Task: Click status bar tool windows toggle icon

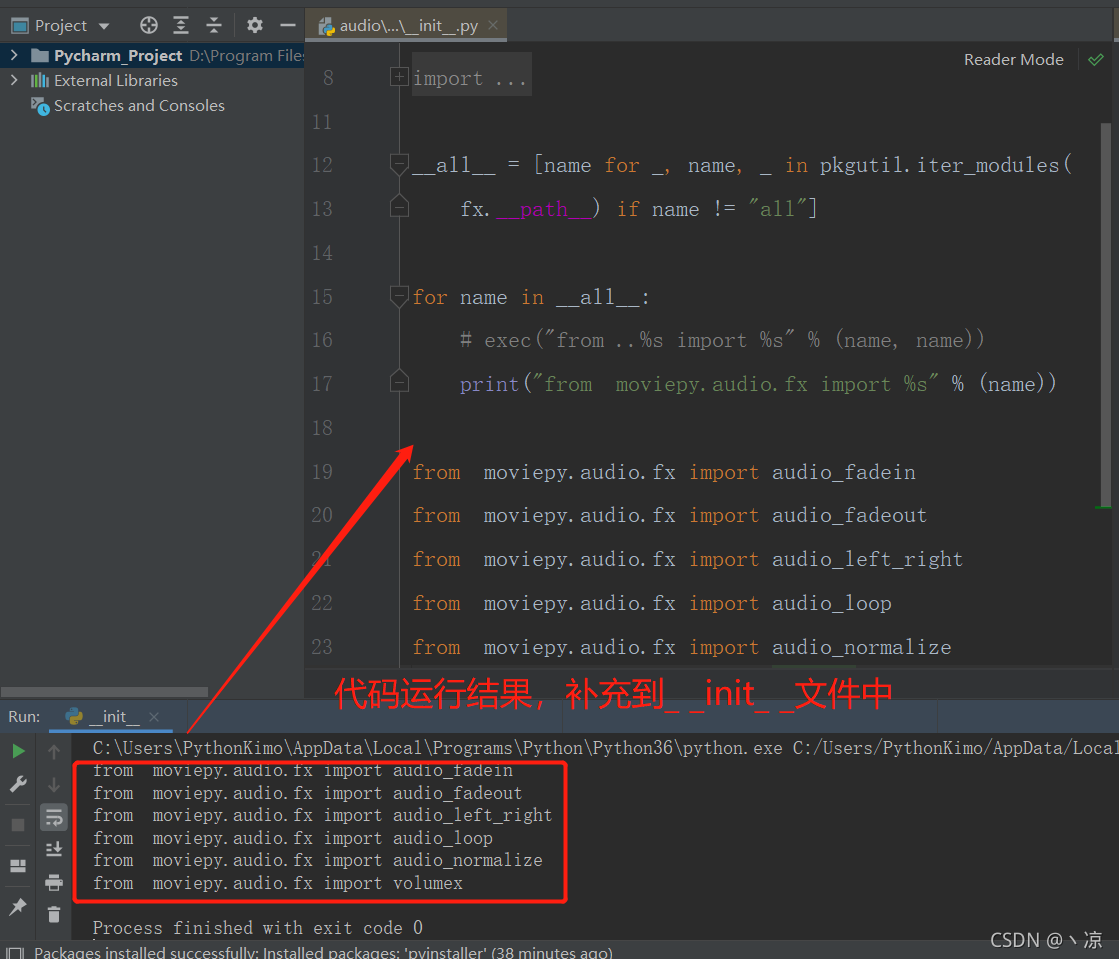Action: coord(14,953)
